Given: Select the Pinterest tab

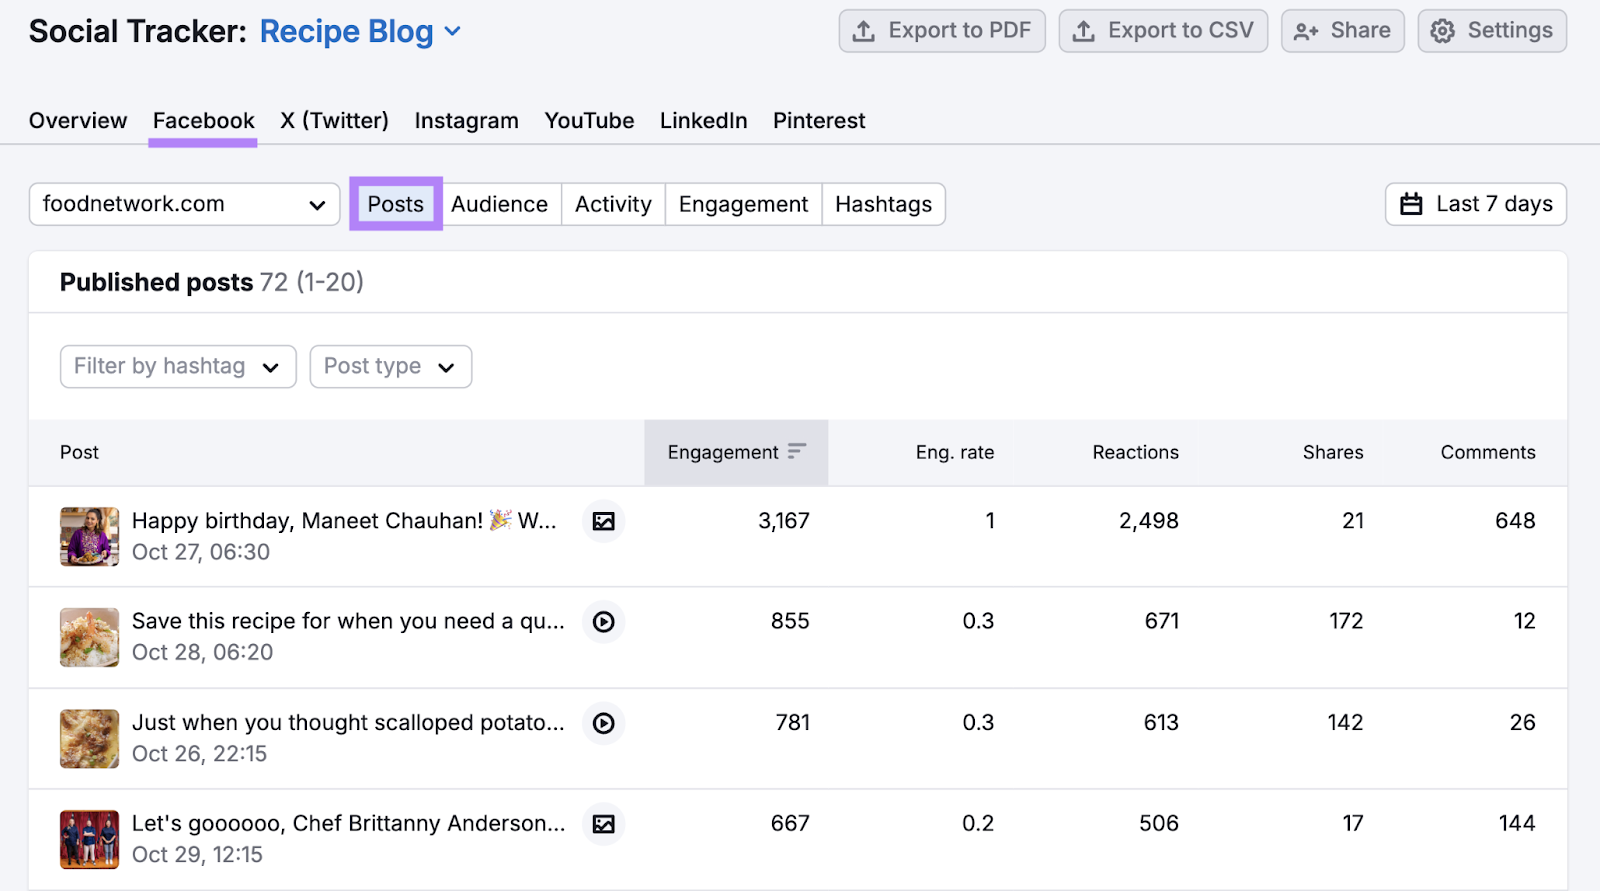Looking at the screenshot, I should pyautogui.click(x=819, y=121).
